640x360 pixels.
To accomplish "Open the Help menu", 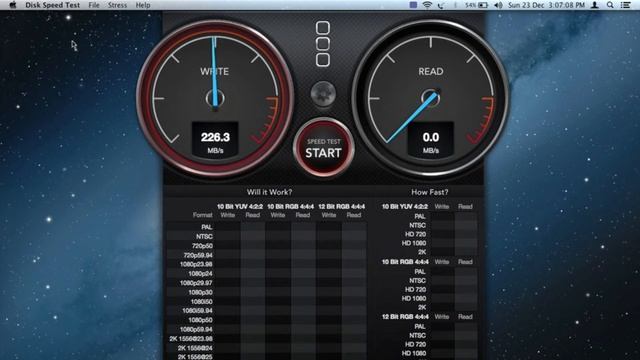I will pyautogui.click(x=143, y=5).
